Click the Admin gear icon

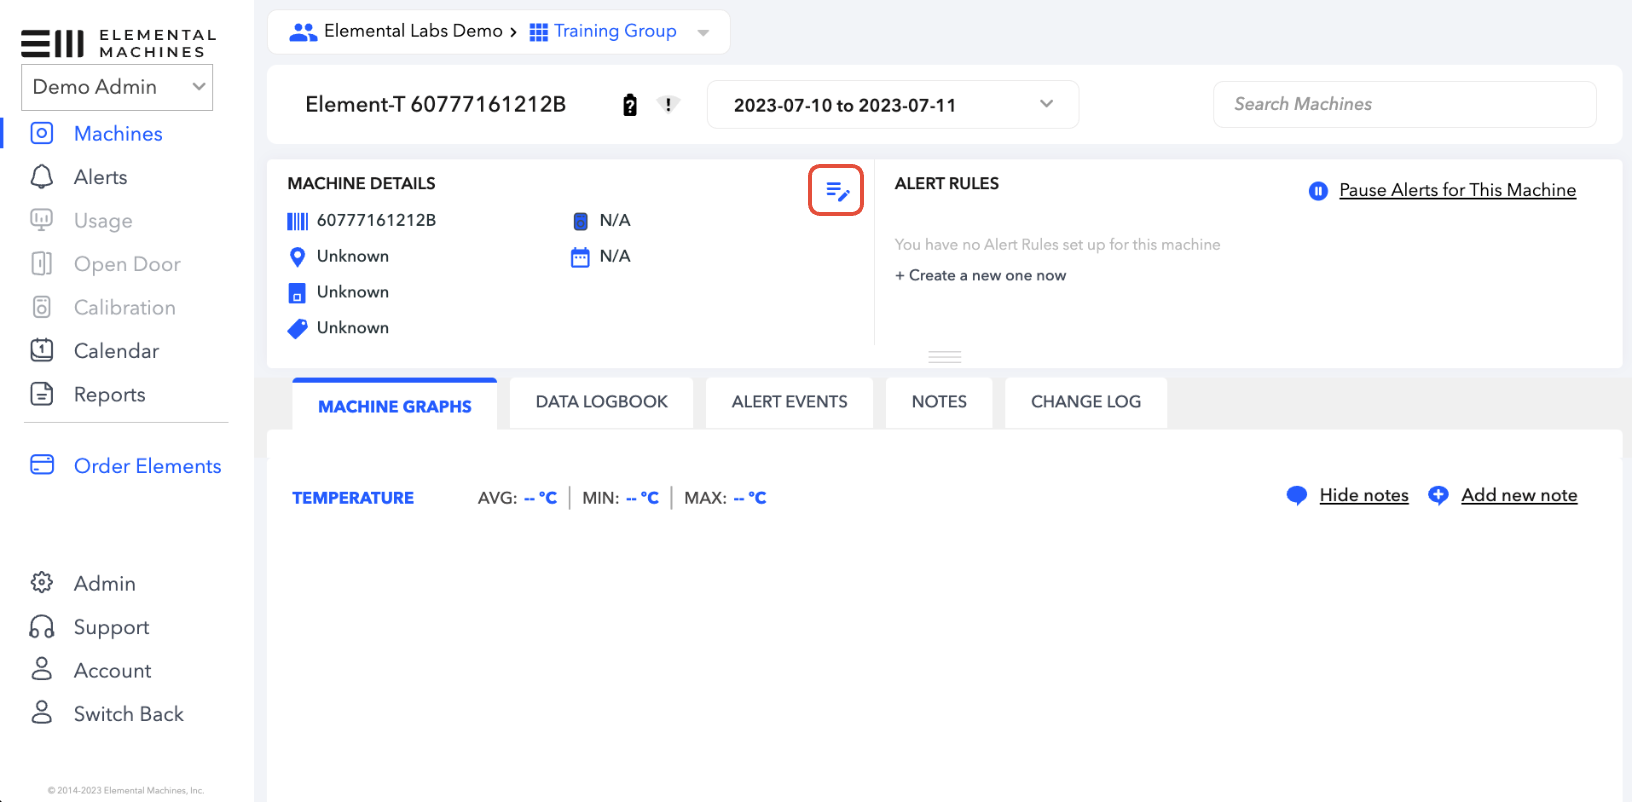click(42, 582)
